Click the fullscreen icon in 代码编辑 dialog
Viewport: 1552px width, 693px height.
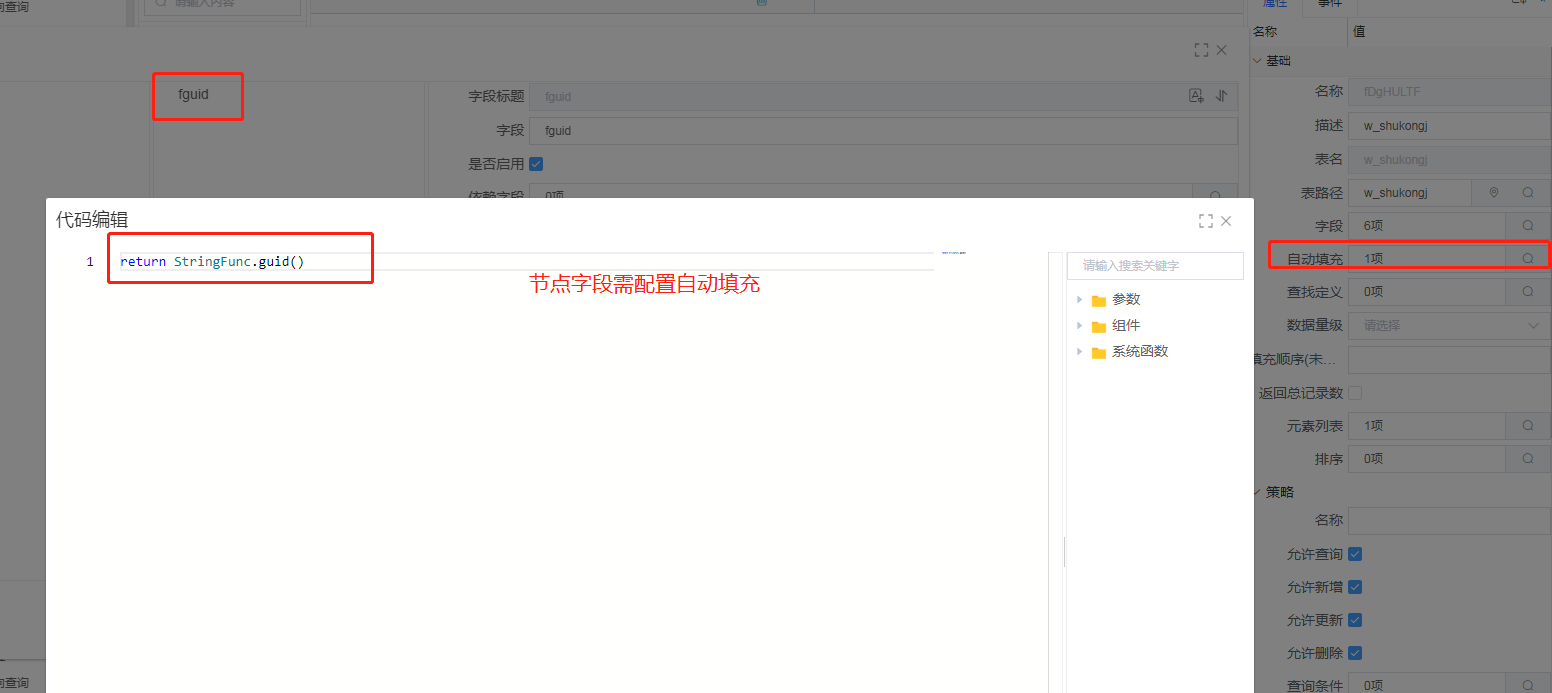(1205, 220)
